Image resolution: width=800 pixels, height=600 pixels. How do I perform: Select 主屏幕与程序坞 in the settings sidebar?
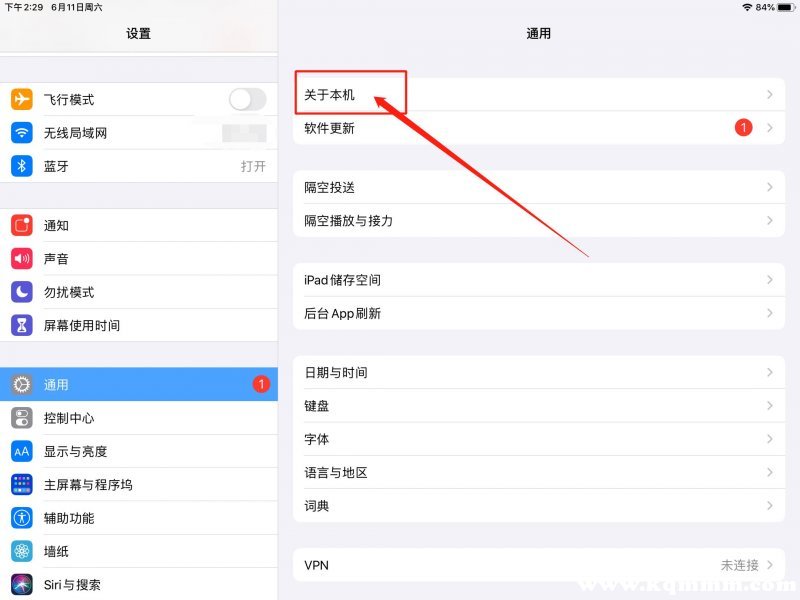139,484
